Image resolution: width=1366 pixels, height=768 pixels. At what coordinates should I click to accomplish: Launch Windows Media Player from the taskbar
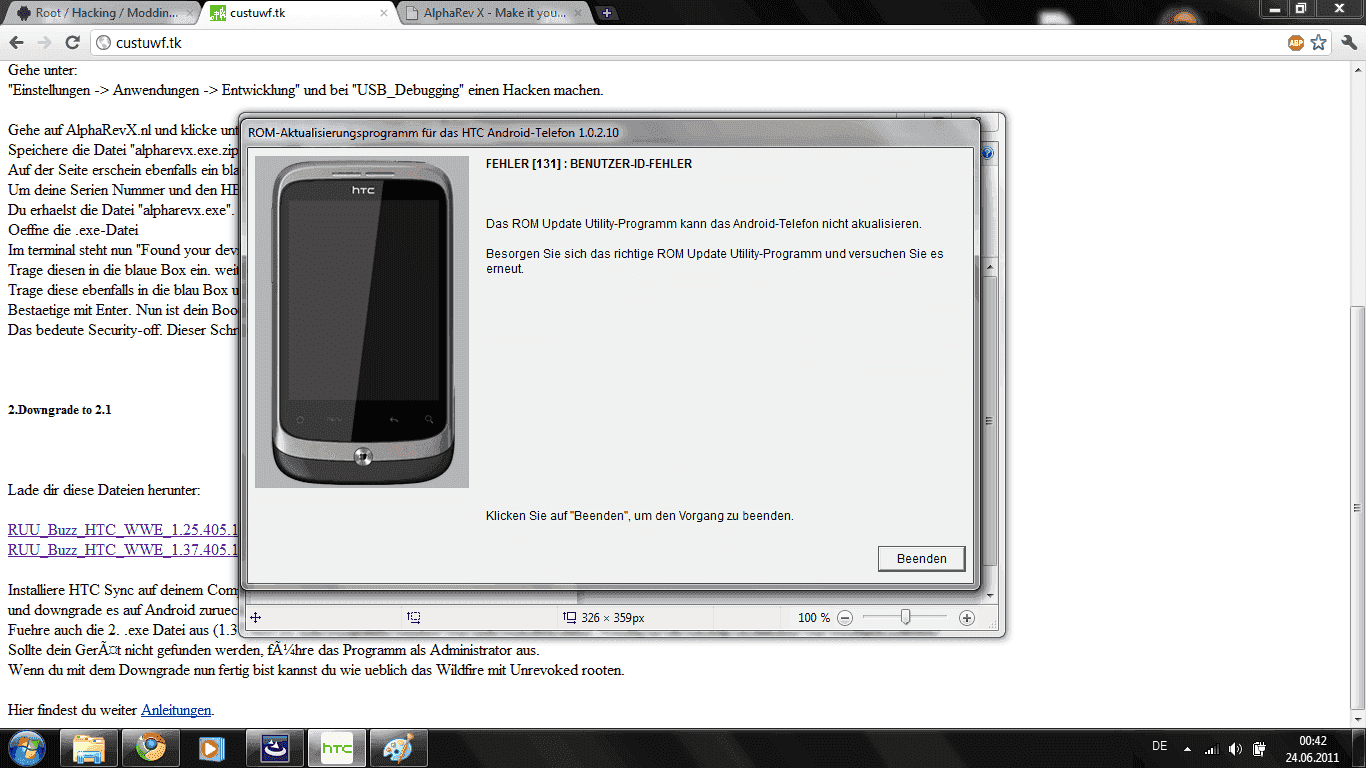tap(213, 748)
